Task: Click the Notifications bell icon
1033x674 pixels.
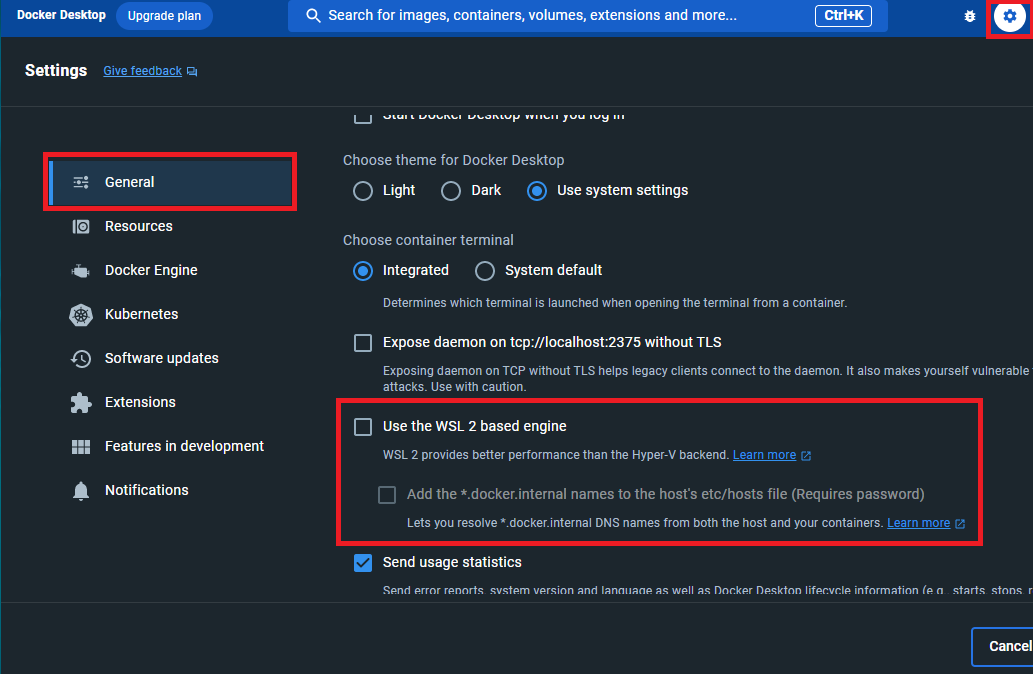Action: [x=81, y=491]
